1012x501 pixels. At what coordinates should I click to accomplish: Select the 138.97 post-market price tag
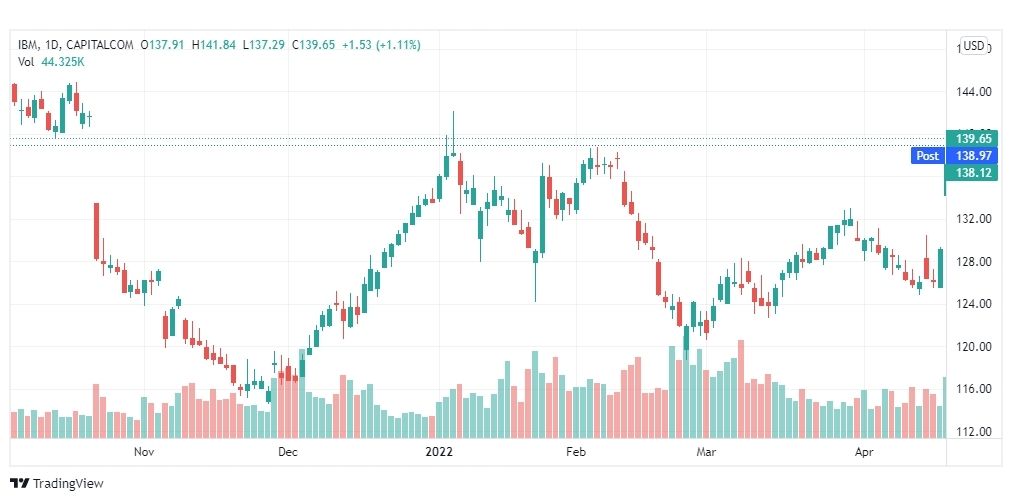973,156
